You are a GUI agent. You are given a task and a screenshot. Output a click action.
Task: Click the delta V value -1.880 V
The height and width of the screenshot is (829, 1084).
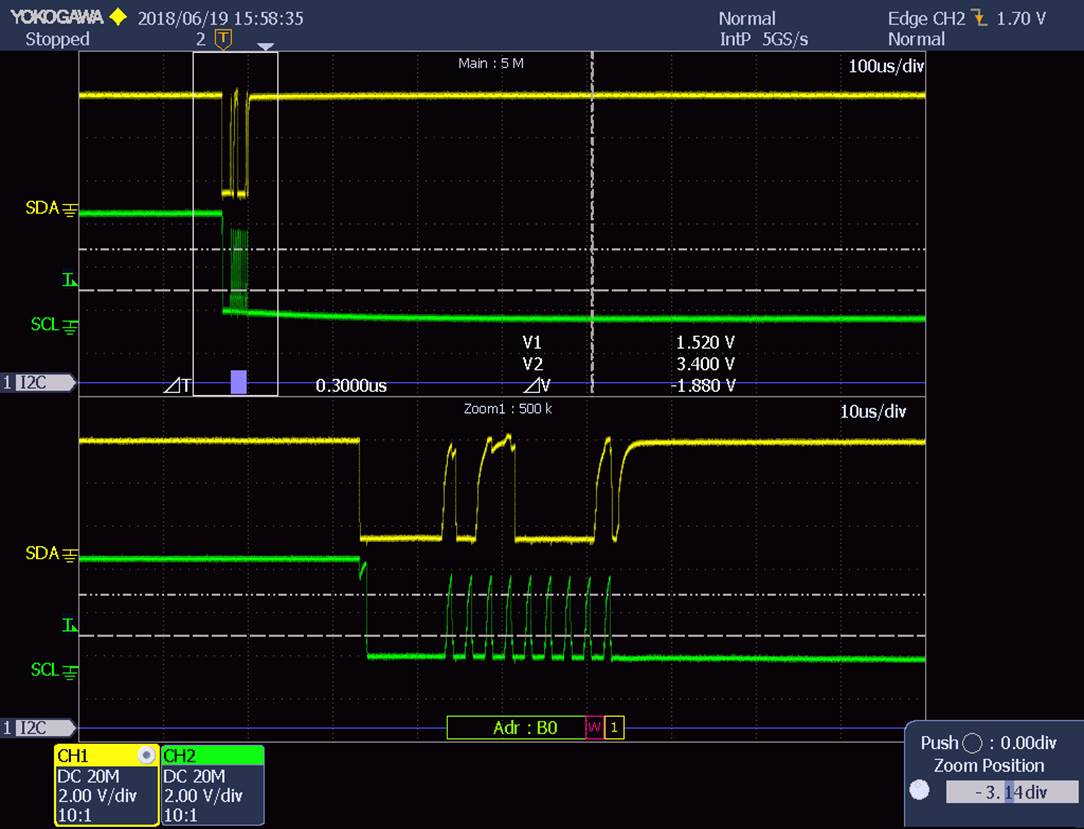[x=703, y=385]
